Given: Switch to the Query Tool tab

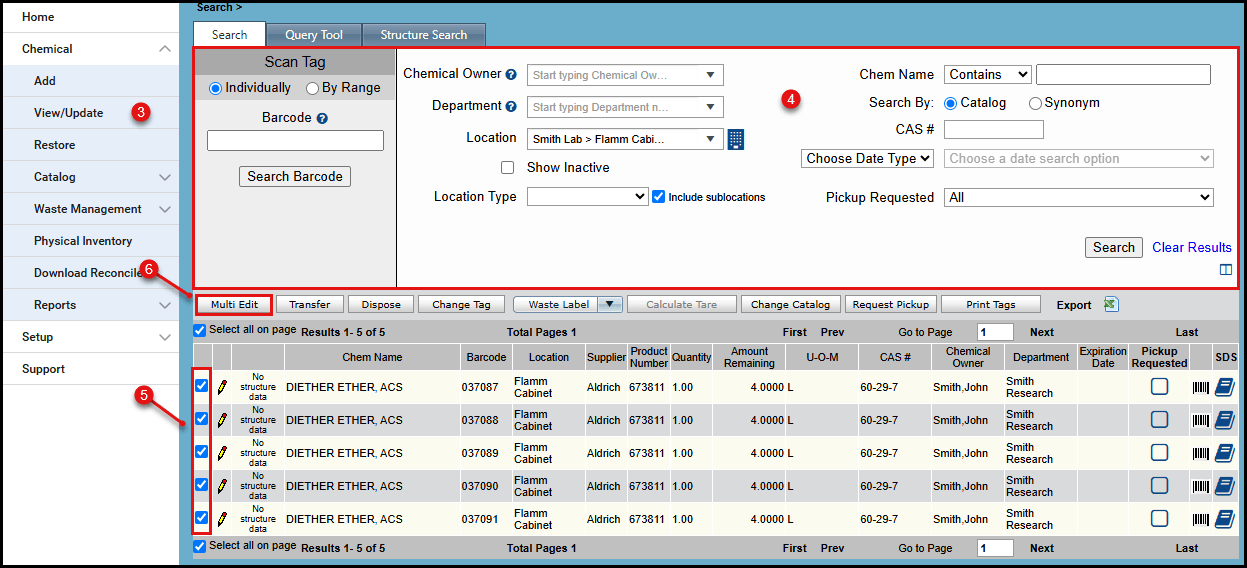Looking at the screenshot, I should 314,35.
